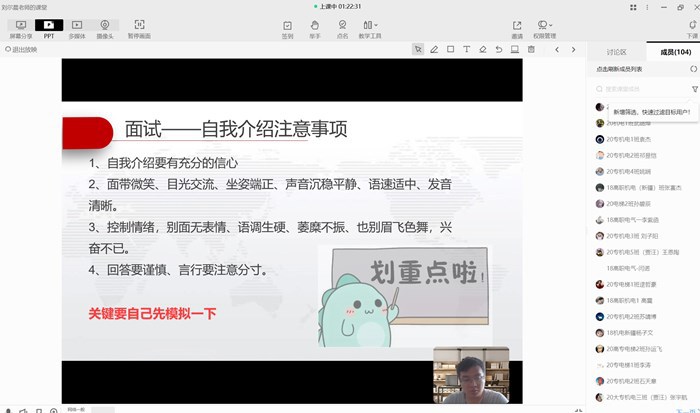Image resolution: width=700 pixels, height=413 pixels.
Task: Toggle 暂停画面 pause screen
Action: click(139, 26)
